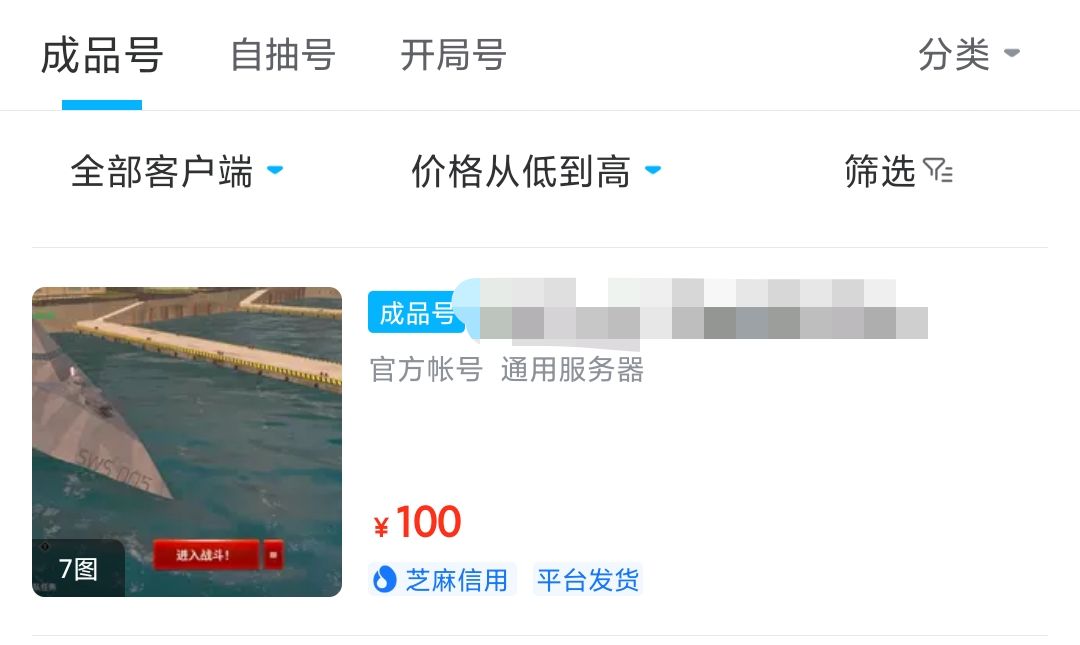The height and width of the screenshot is (645, 1080).
Task: Open the 全部客户端 filter dropdown
Action: (x=177, y=171)
